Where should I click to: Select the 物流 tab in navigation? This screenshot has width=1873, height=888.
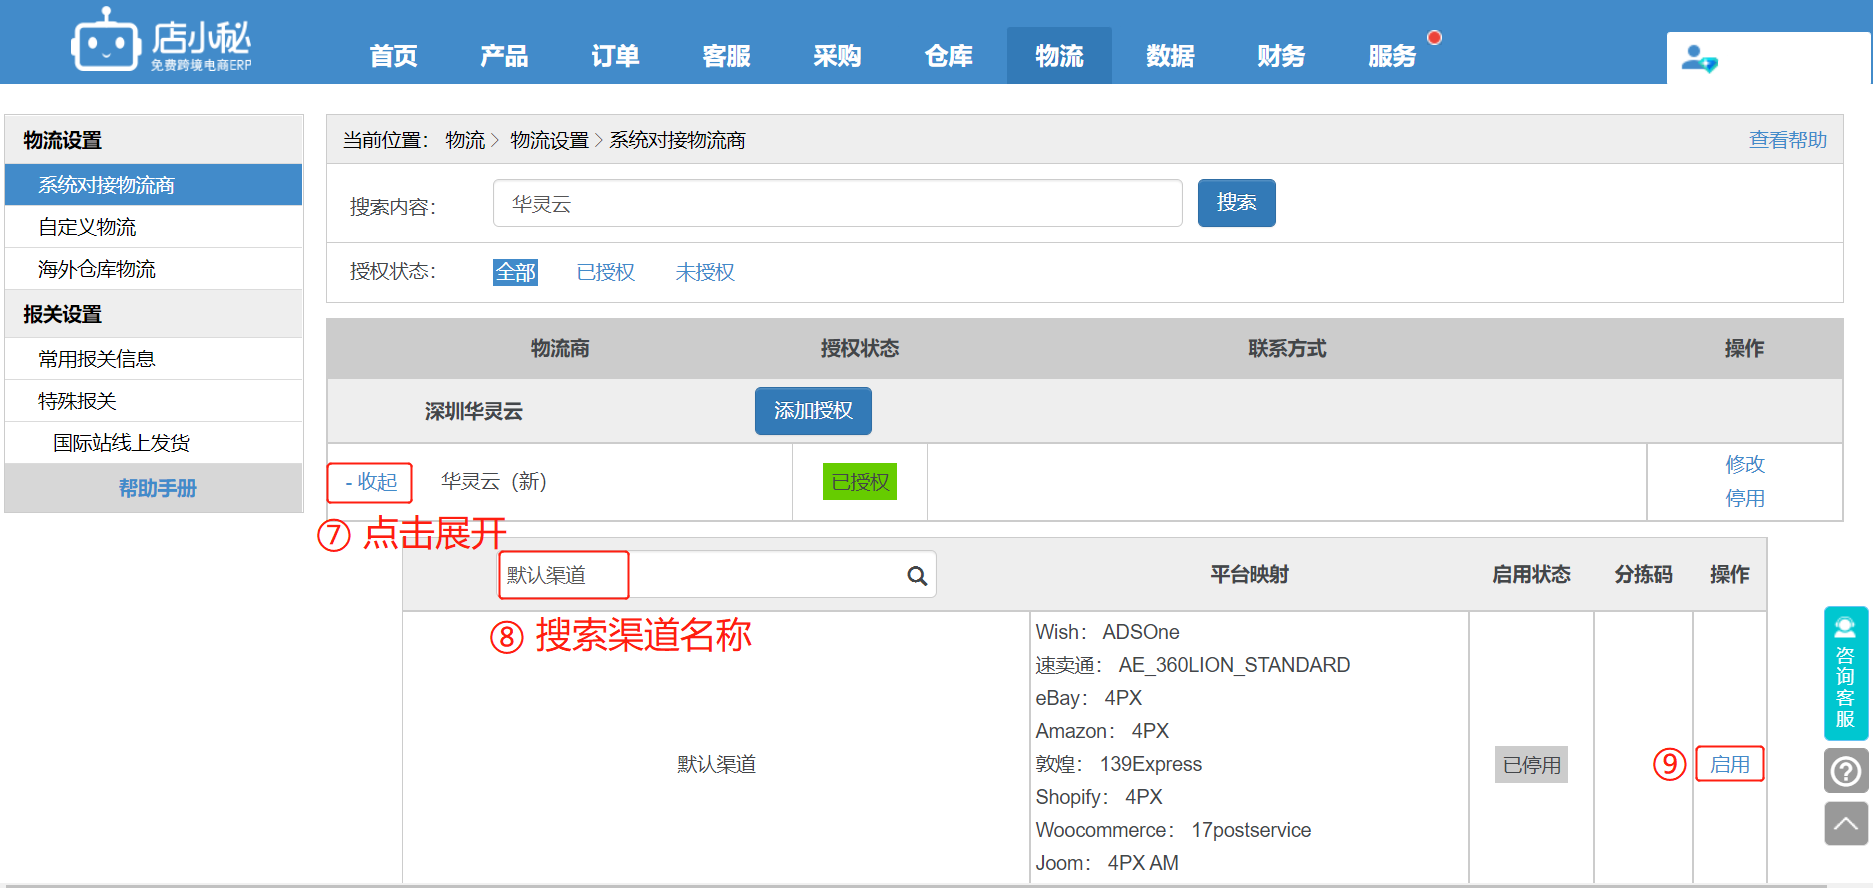click(1059, 56)
